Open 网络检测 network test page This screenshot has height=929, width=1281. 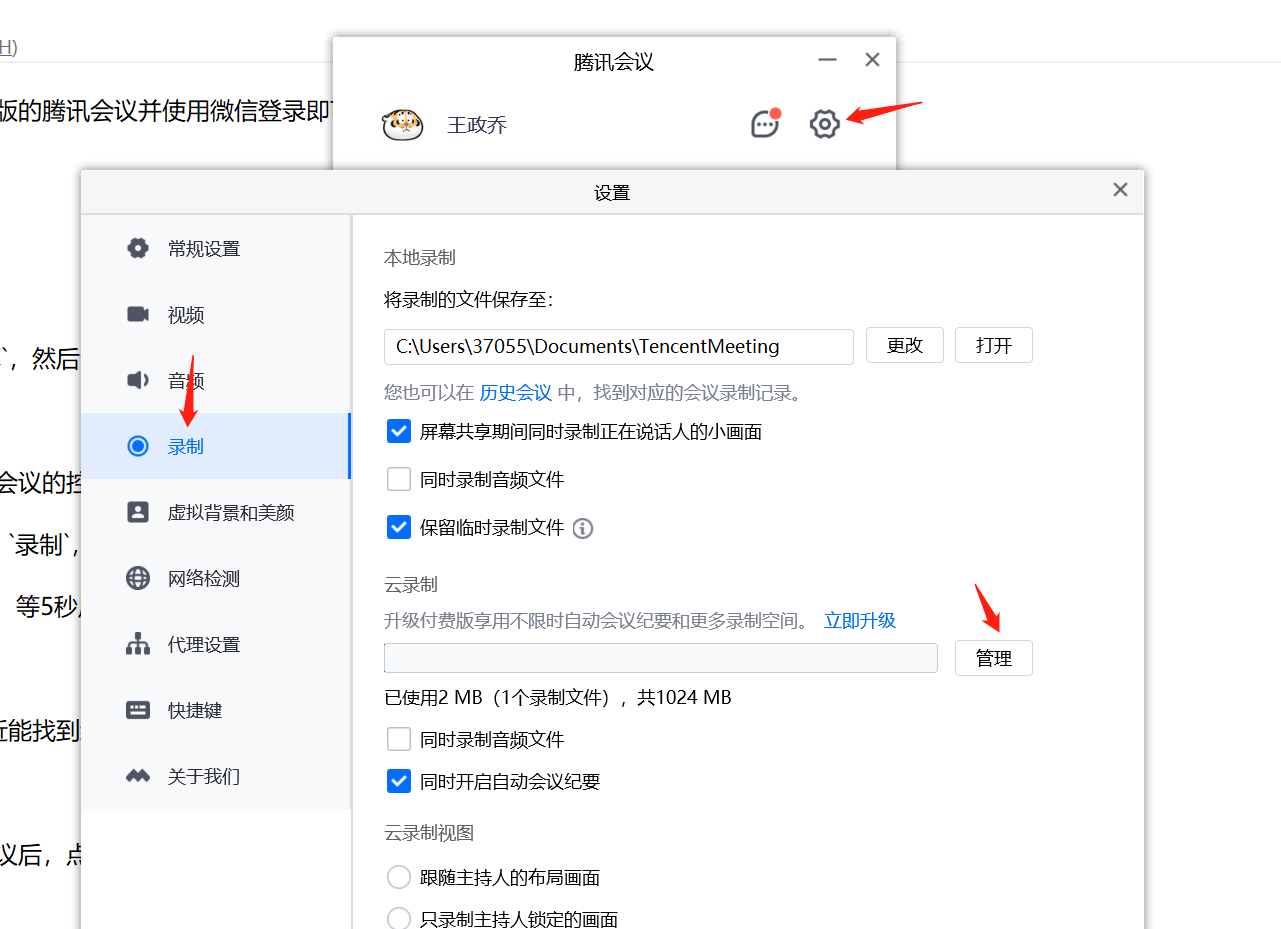pos(203,579)
